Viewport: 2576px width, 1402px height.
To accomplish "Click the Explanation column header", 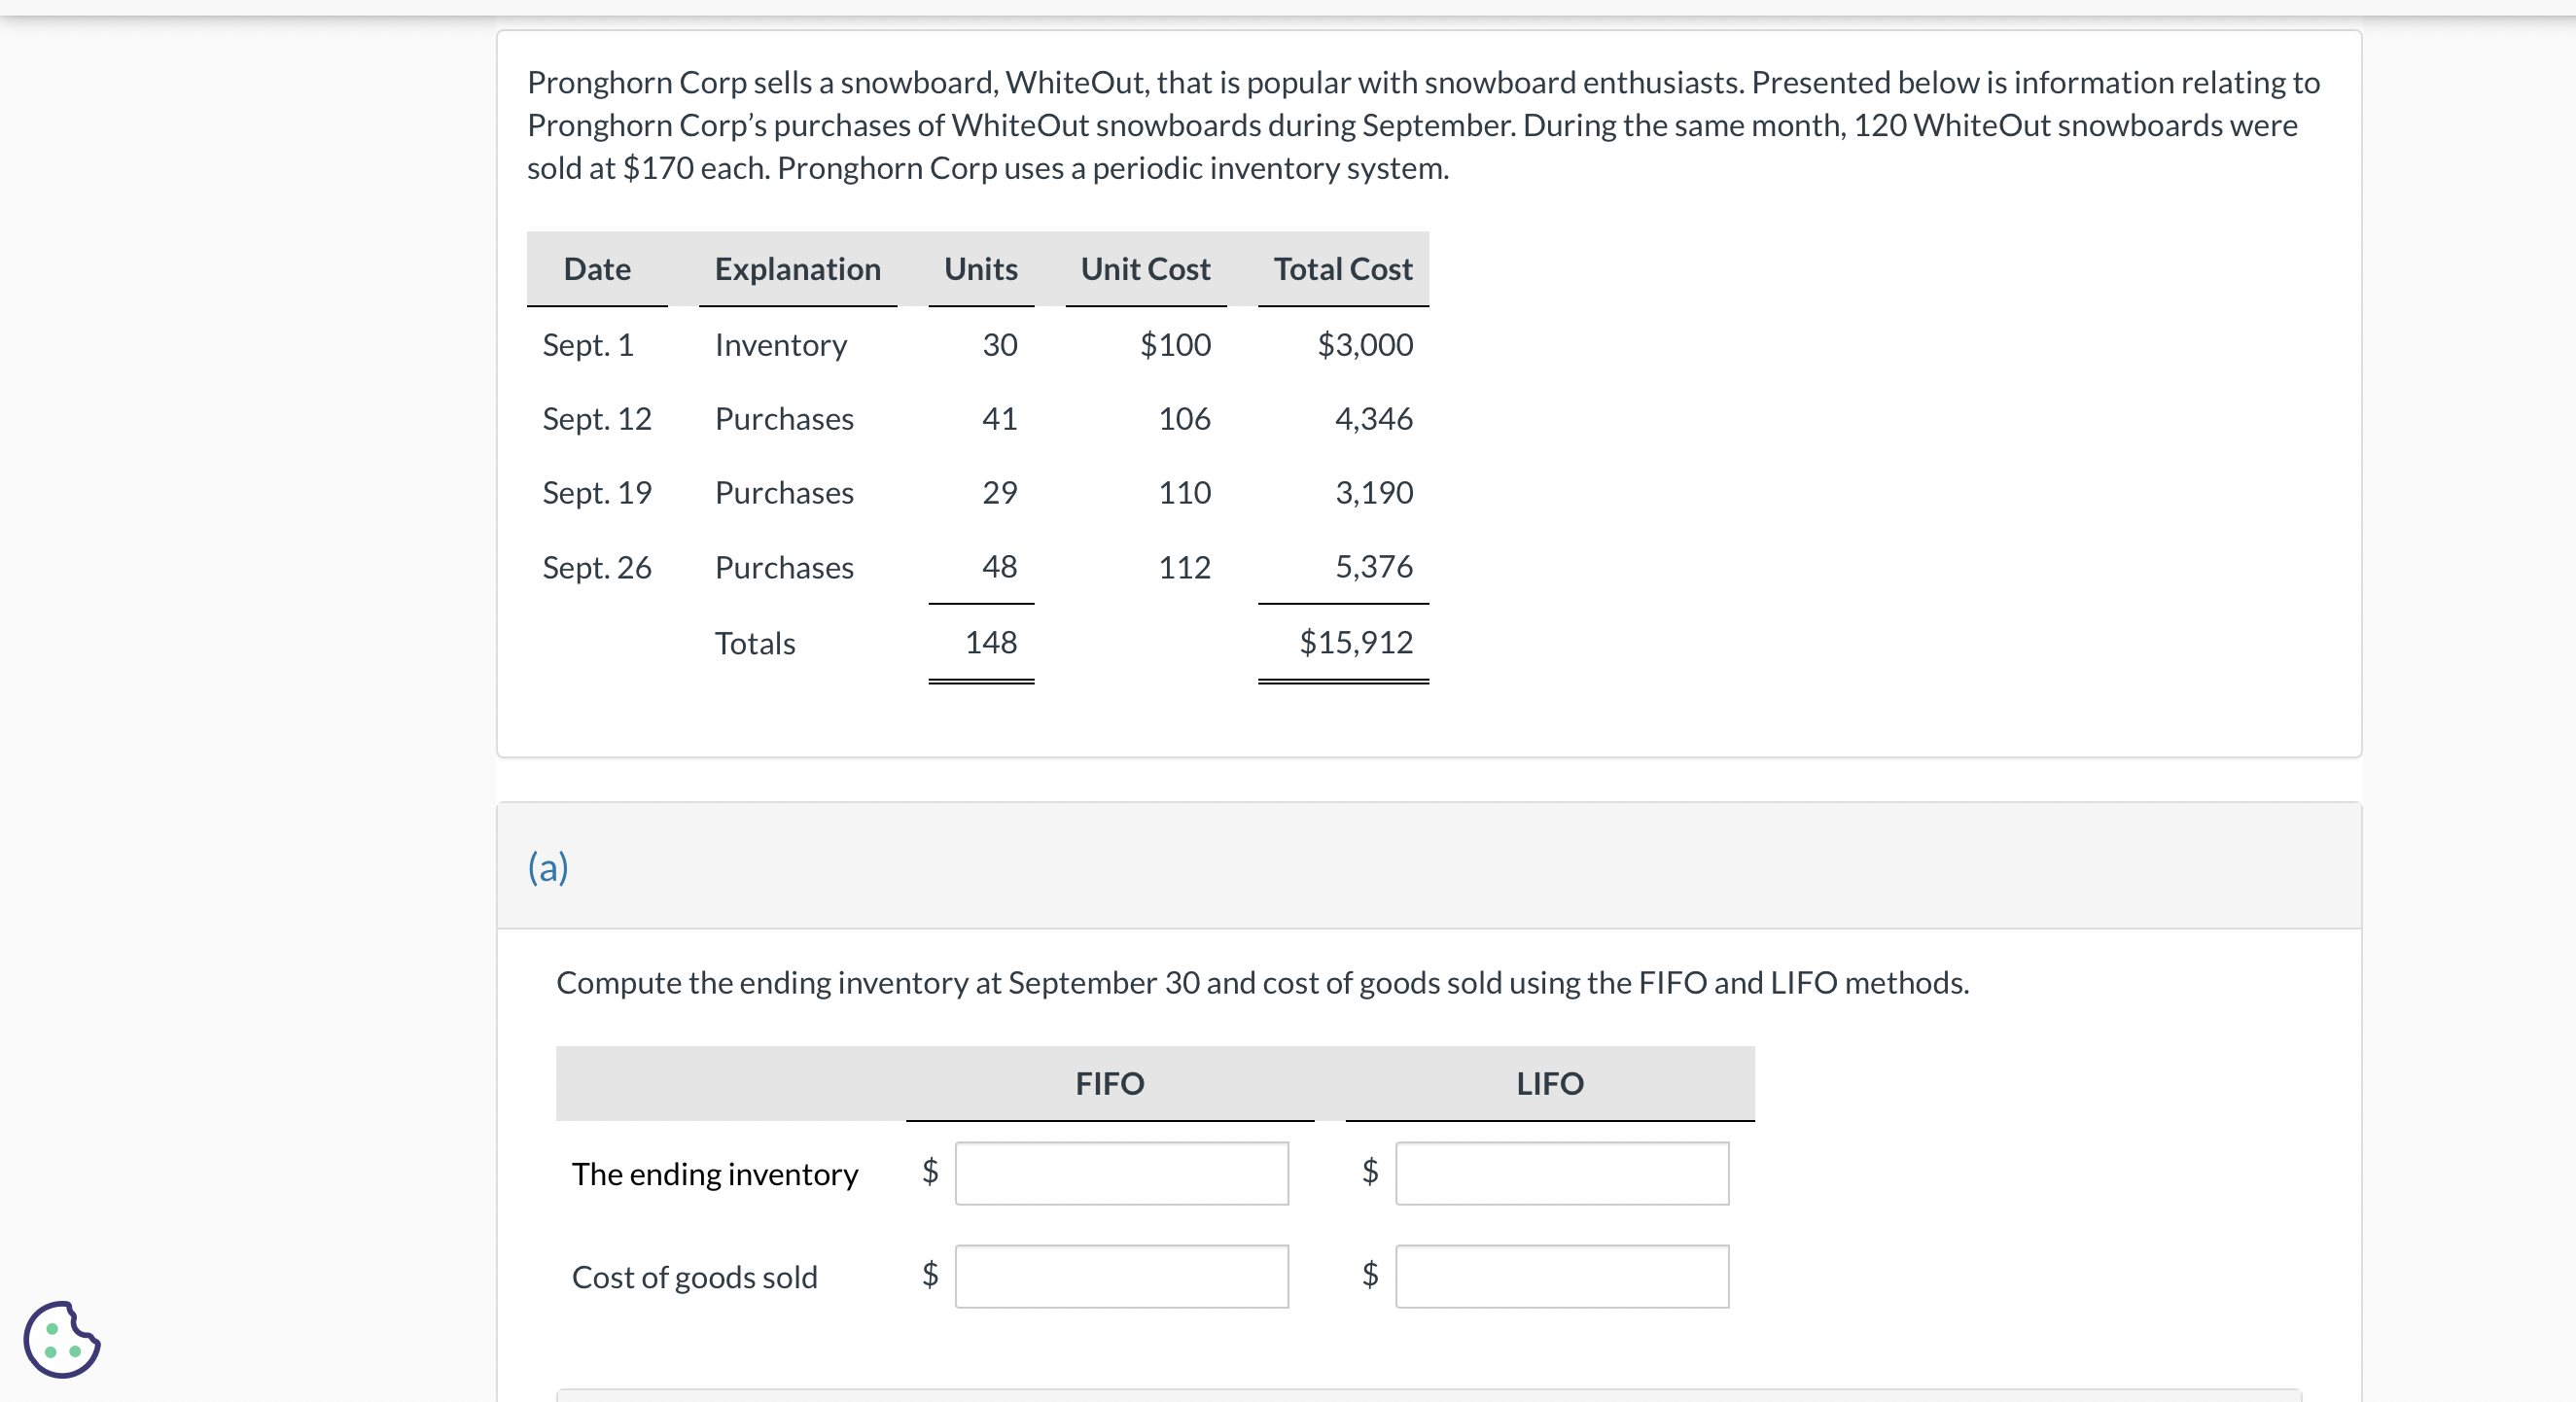I will (797, 268).
